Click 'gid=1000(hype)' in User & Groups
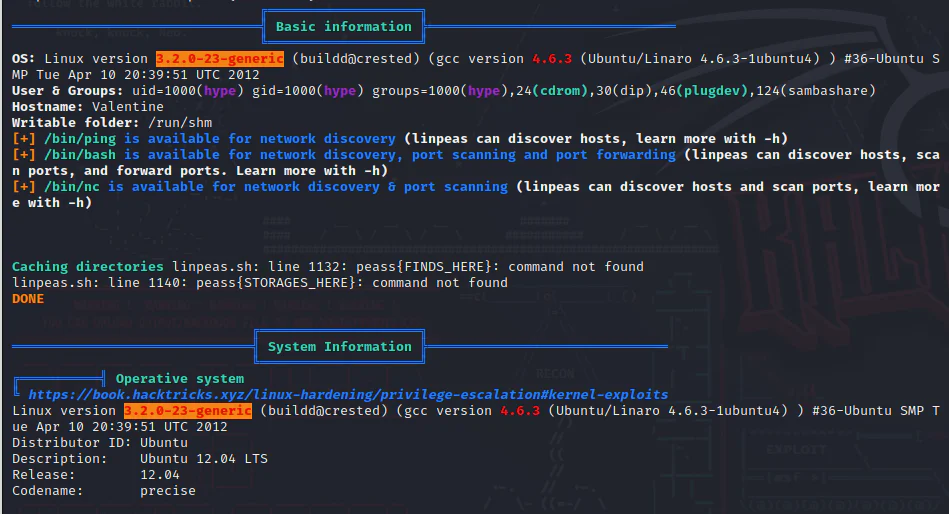The height and width of the screenshot is (514, 949). pyautogui.click(x=308, y=91)
